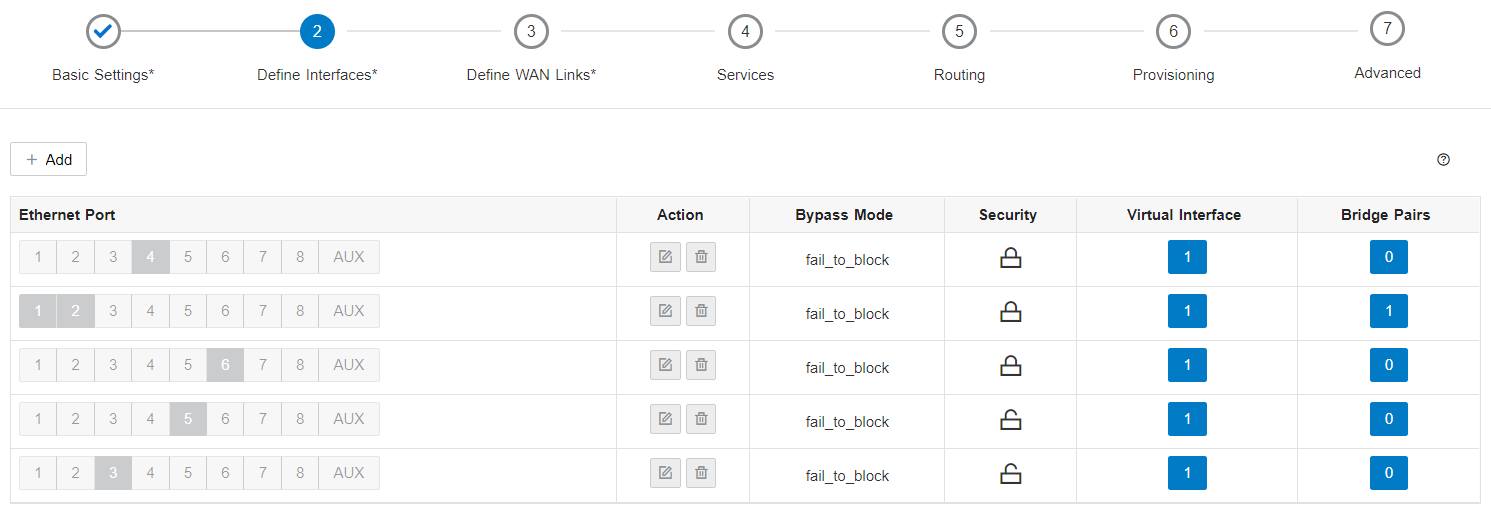This screenshot has width=1491, height=508.
Task: Open the help question mark icon
Action: 1443,160
